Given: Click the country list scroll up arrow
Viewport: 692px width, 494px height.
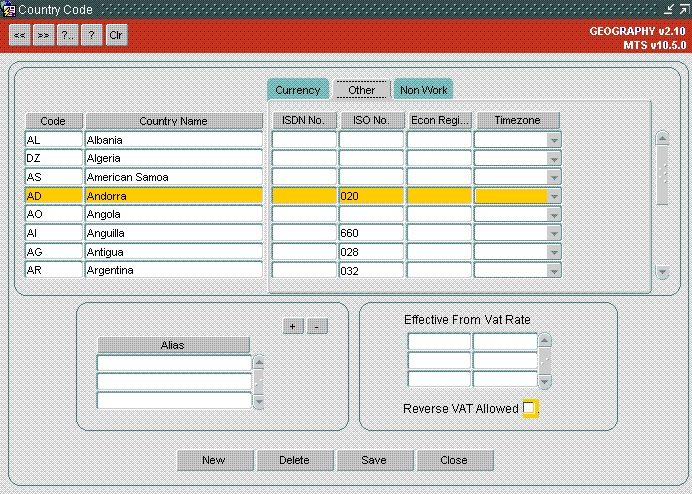Looking at the screenshot, I should pos(662,138).
